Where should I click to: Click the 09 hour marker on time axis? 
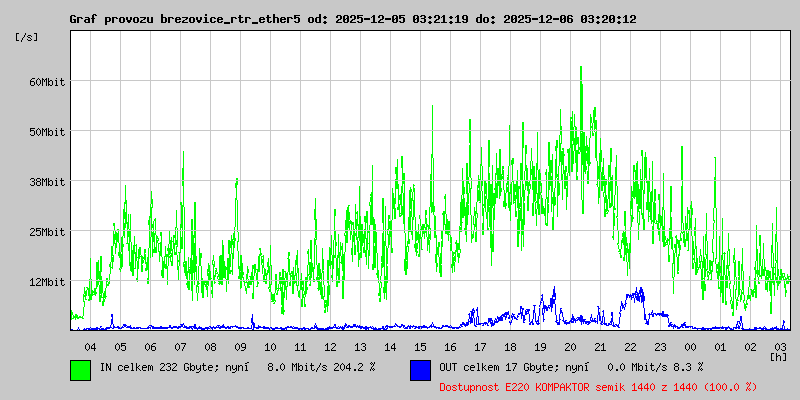[x=240, y=346]
